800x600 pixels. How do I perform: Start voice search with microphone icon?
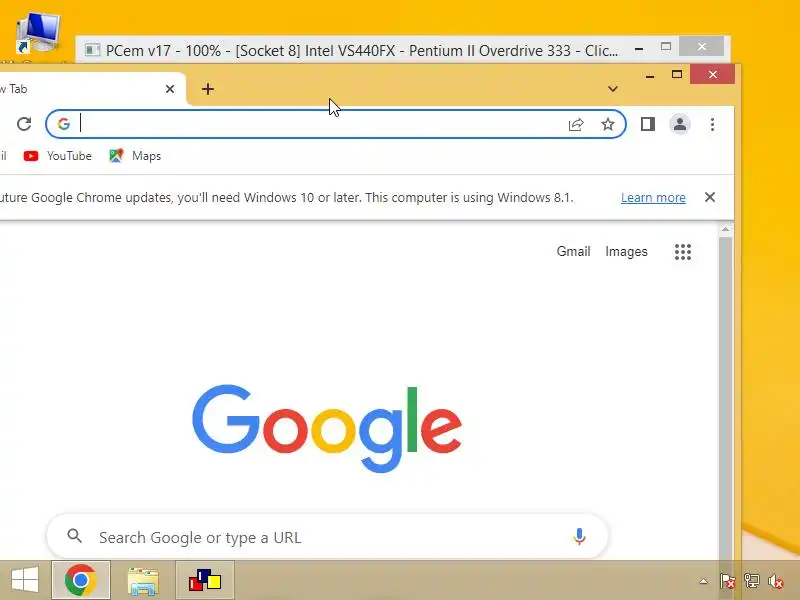[x=579, y=536]
